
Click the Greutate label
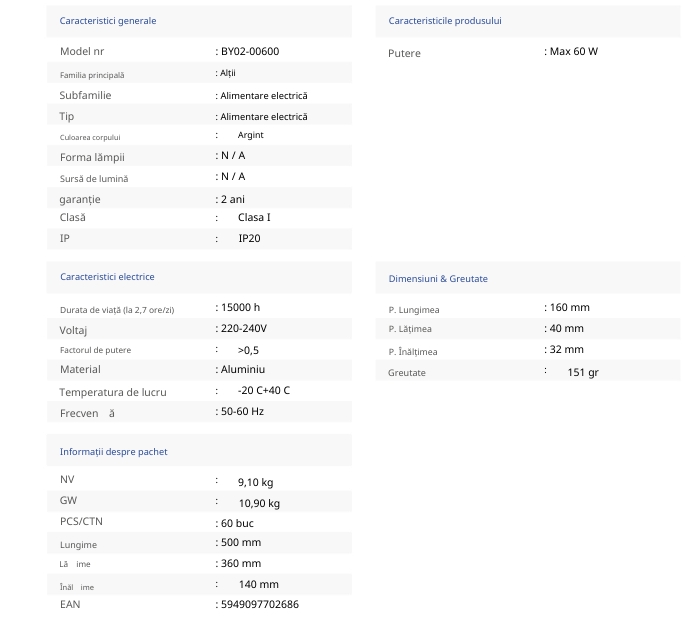(x=407, y=373)
